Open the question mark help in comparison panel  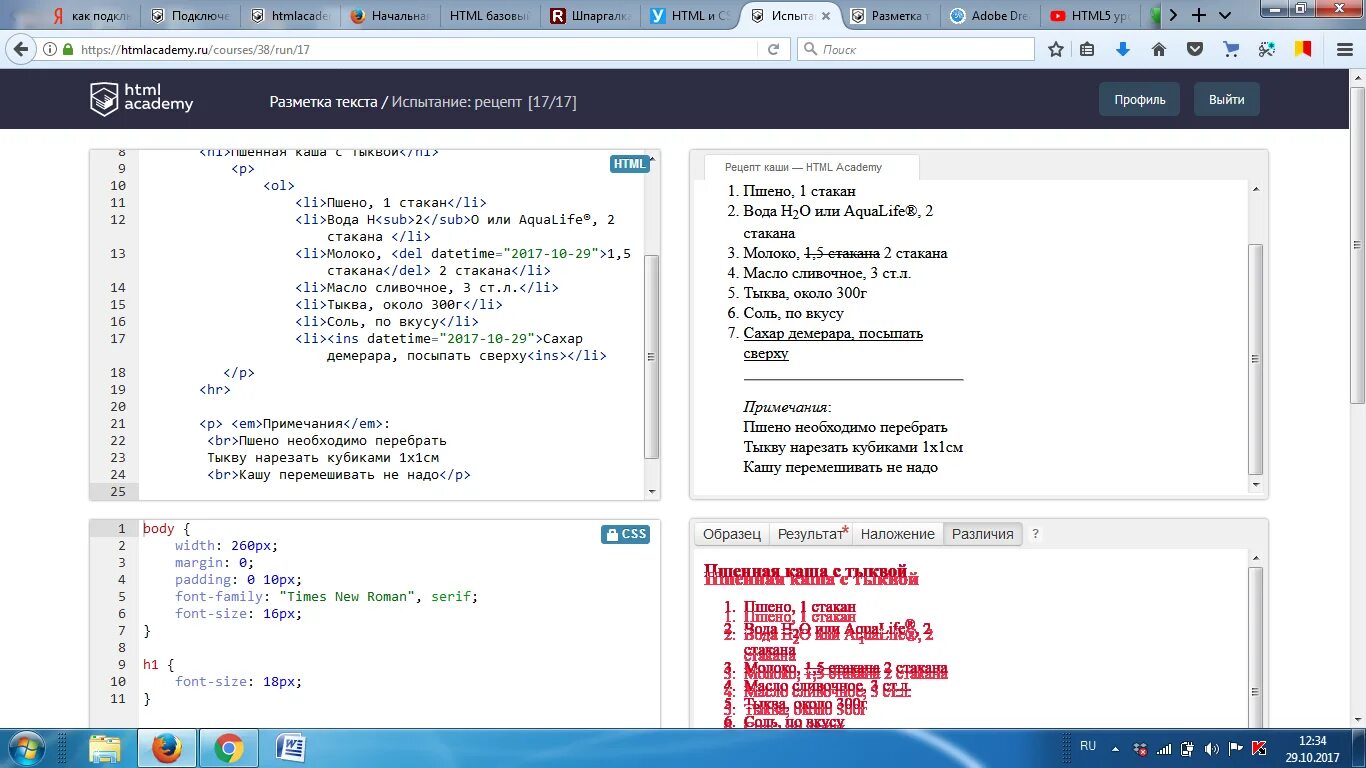(1035, 534)
